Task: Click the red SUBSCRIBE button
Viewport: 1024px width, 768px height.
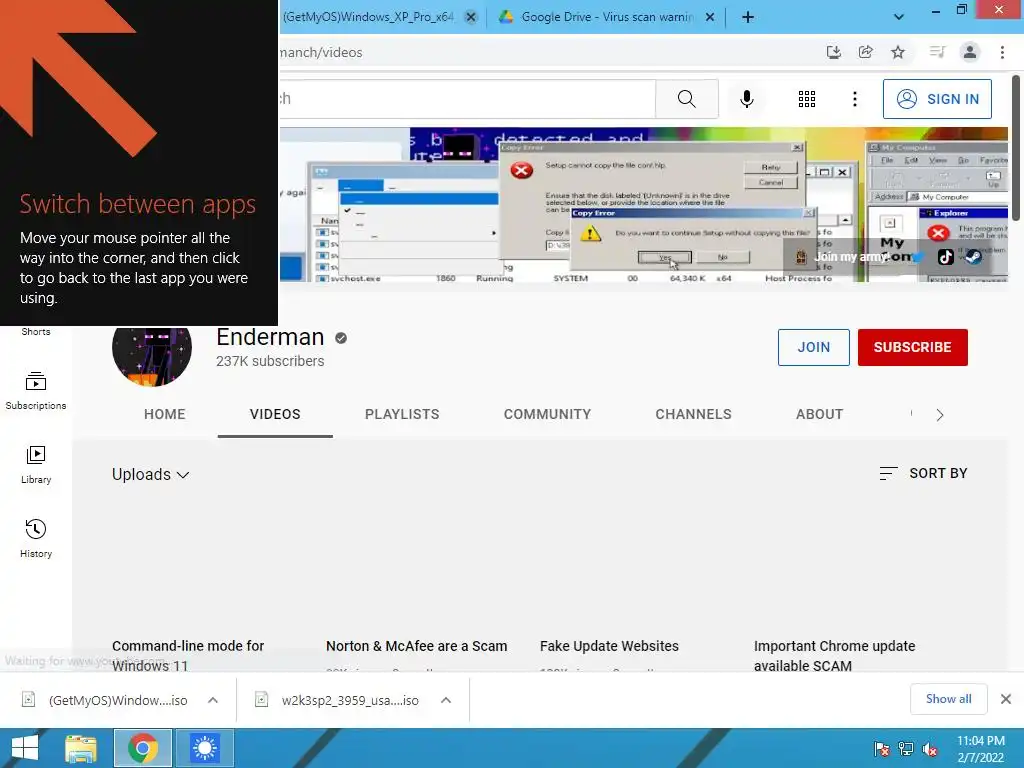Action: pyautogui.click(x=912, y=347)
